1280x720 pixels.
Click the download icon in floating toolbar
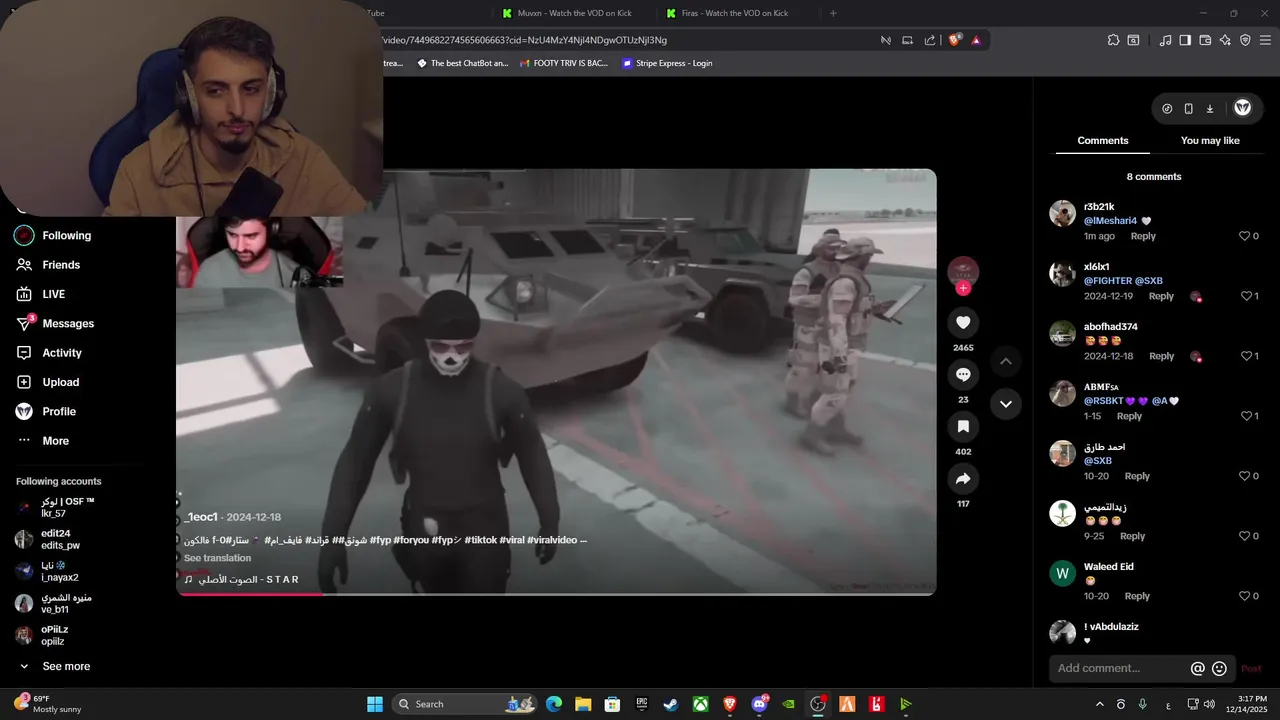coord(1209,108)
